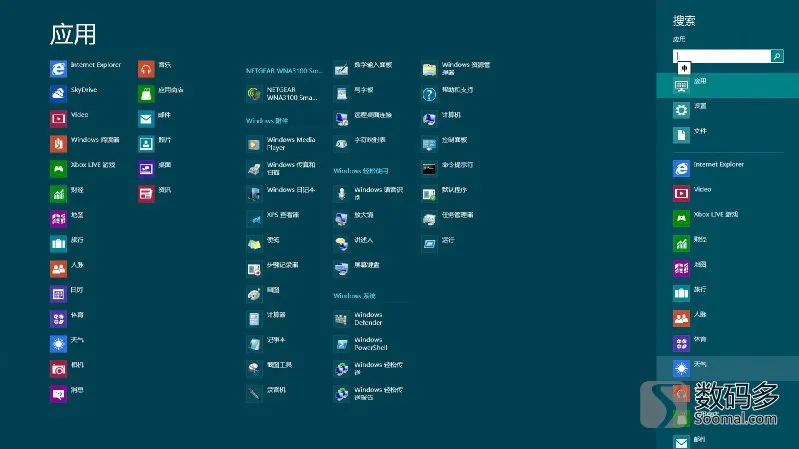Screen dimensions: 799x449
Task: Open Windows Defender
Action: coord(359,319)
